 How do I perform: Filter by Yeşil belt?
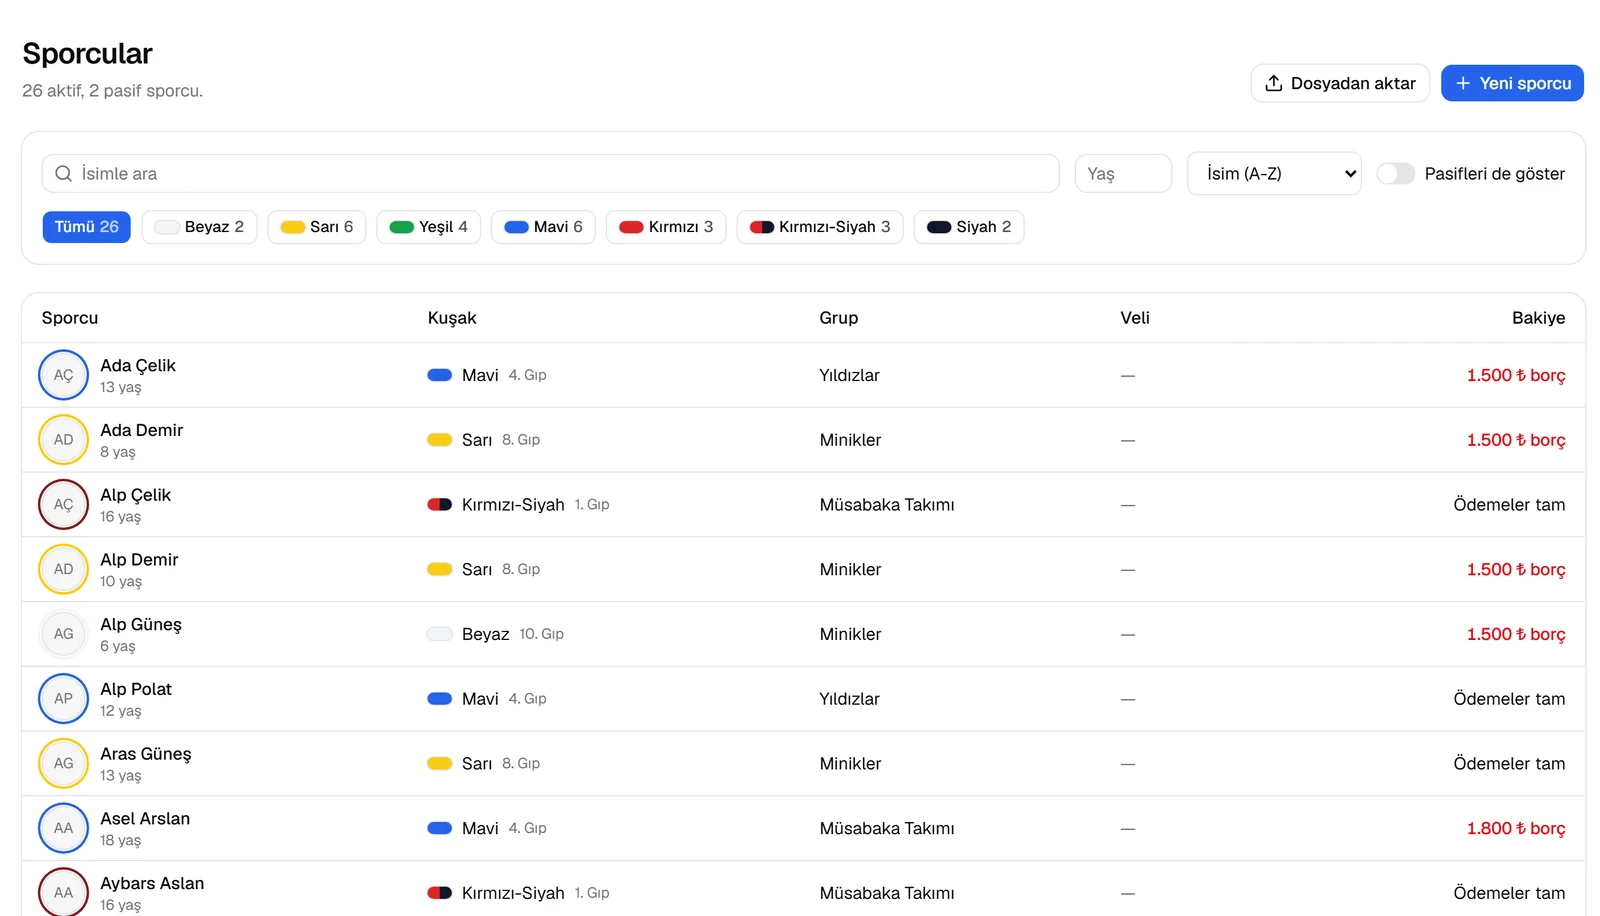point(428,227)
